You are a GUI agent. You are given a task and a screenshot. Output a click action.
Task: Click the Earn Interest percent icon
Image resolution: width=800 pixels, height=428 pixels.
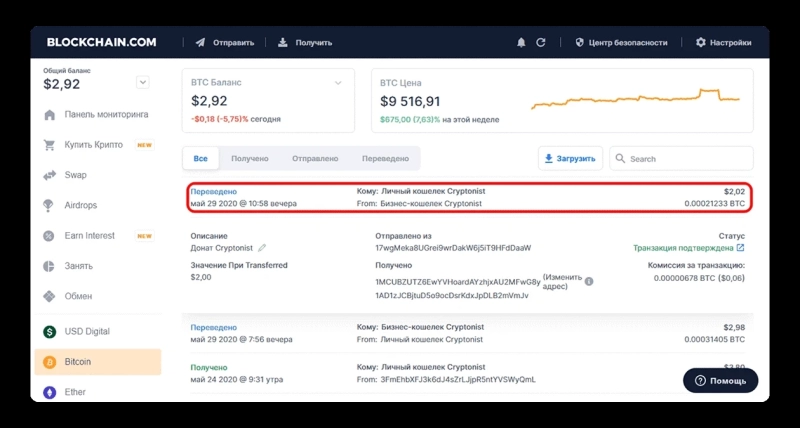(49, 236)
